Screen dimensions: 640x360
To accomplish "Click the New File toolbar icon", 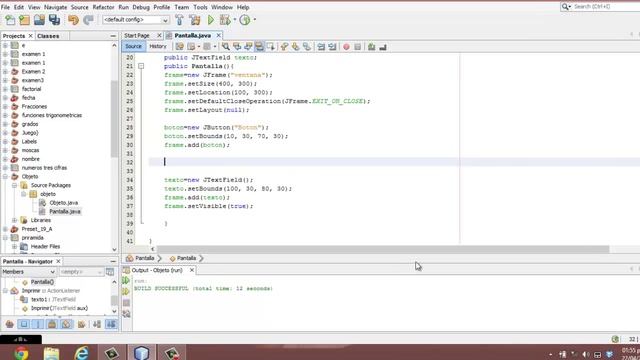I will click(10, 20).
